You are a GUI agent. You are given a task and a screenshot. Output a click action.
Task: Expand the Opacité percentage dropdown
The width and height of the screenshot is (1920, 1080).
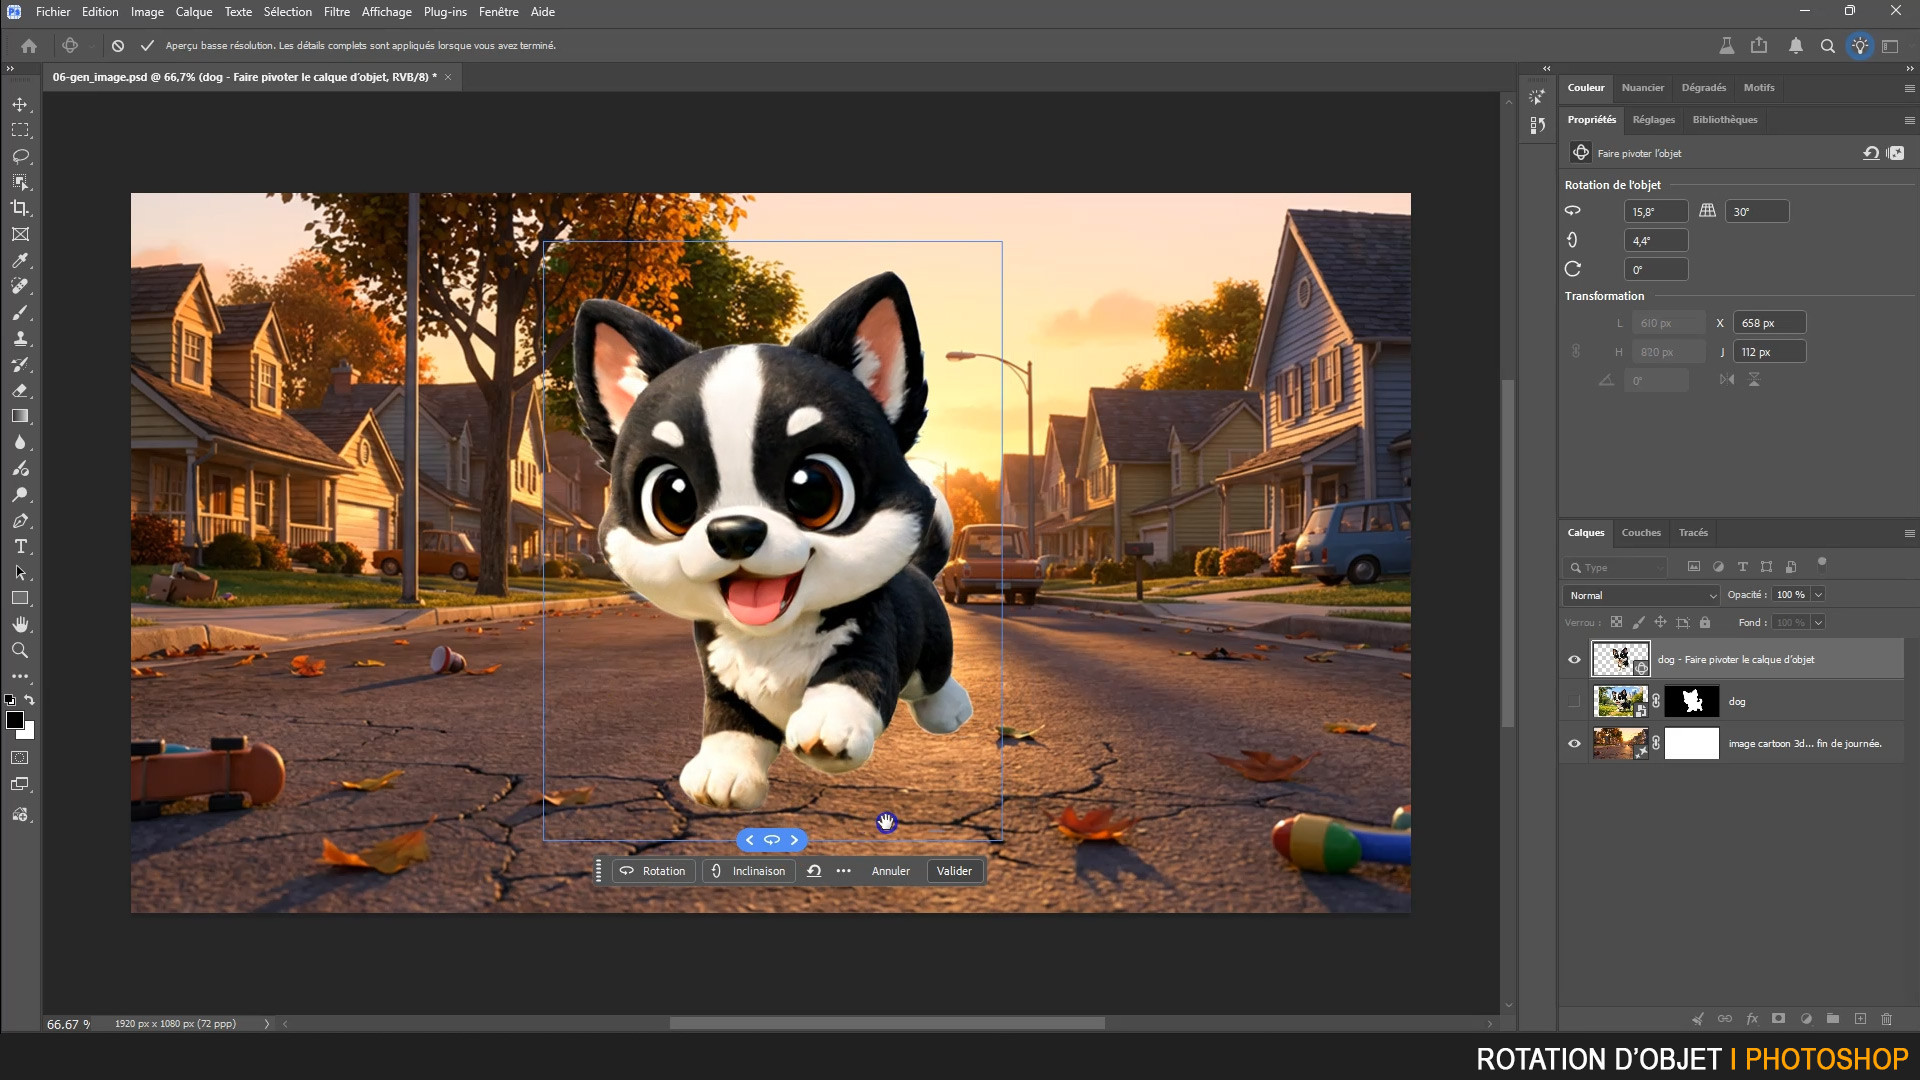tap(1818, 595)
